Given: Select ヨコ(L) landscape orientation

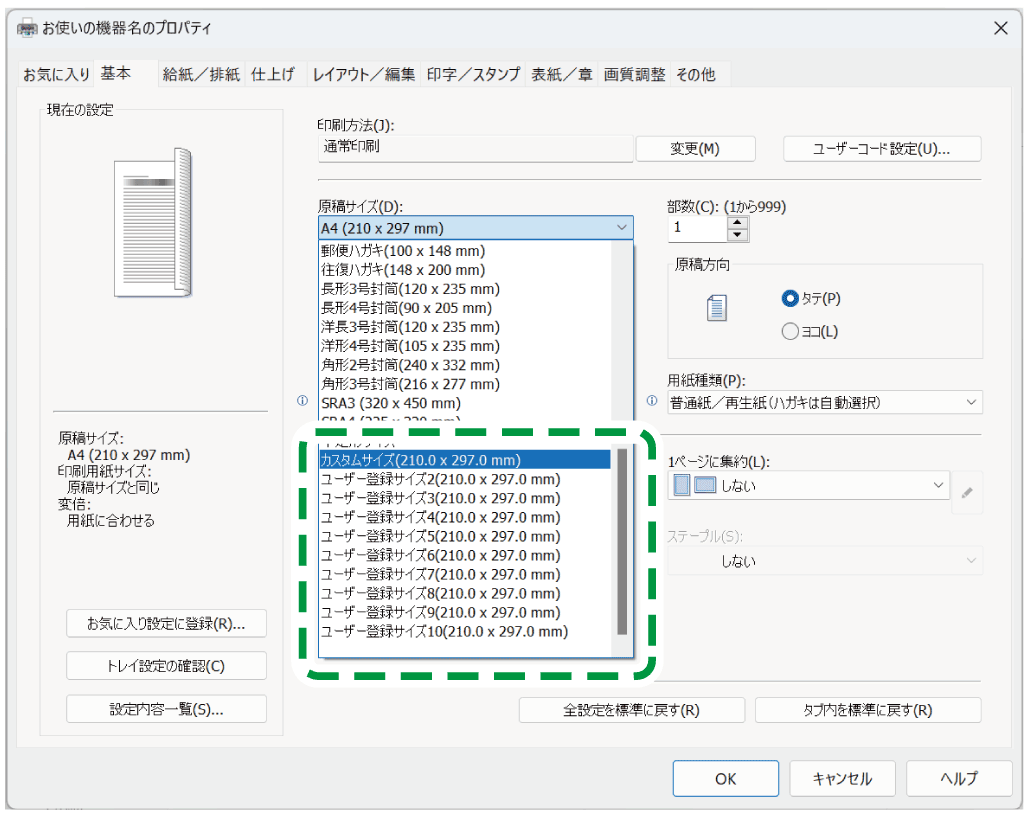Looking at the screenshot, I should pos(790,331).
